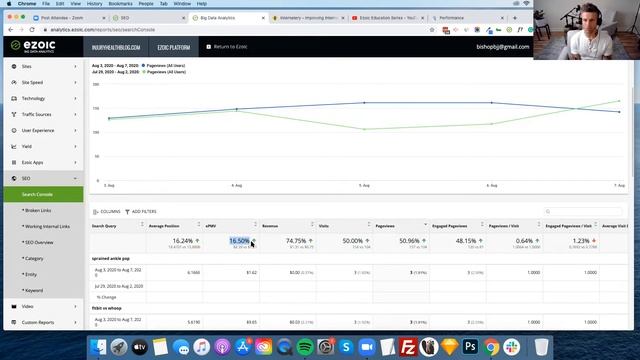Screen dimensions: 640x360
Task: Open Skype from the Dock
Action: pos(346,347)
